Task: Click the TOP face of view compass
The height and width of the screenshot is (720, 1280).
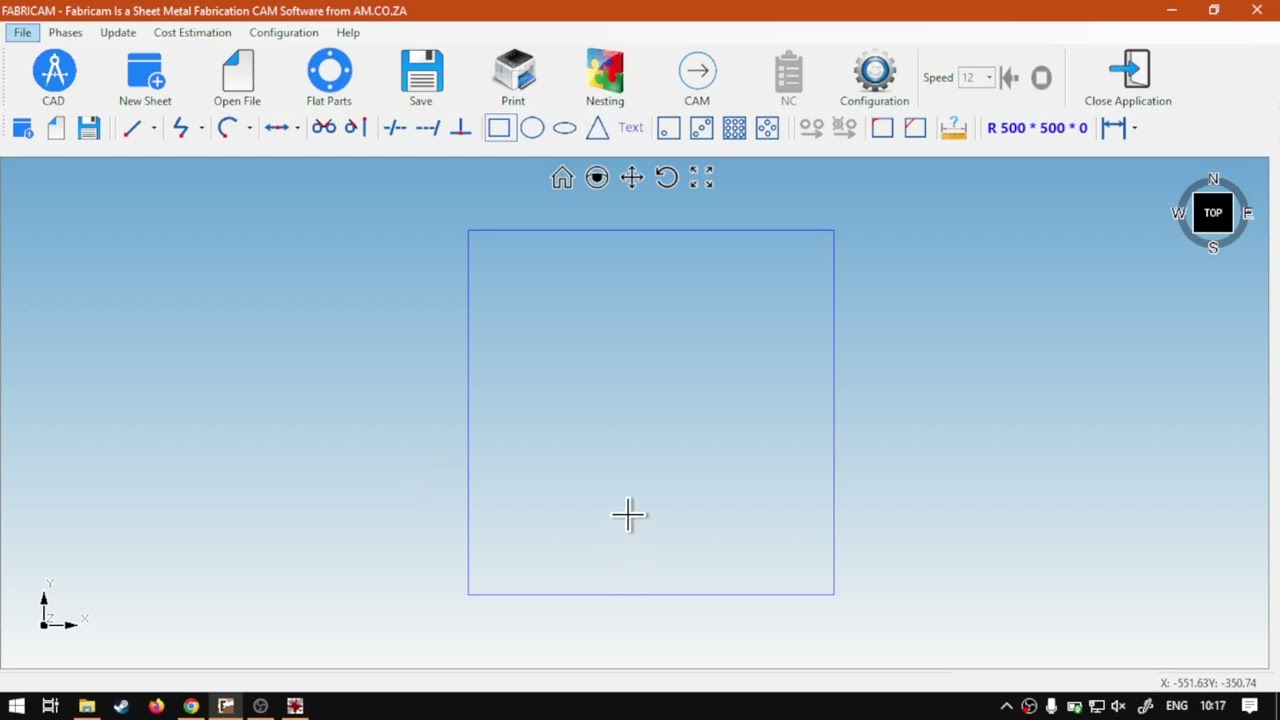Action: pyautogui.click(x=1213, y=213)
